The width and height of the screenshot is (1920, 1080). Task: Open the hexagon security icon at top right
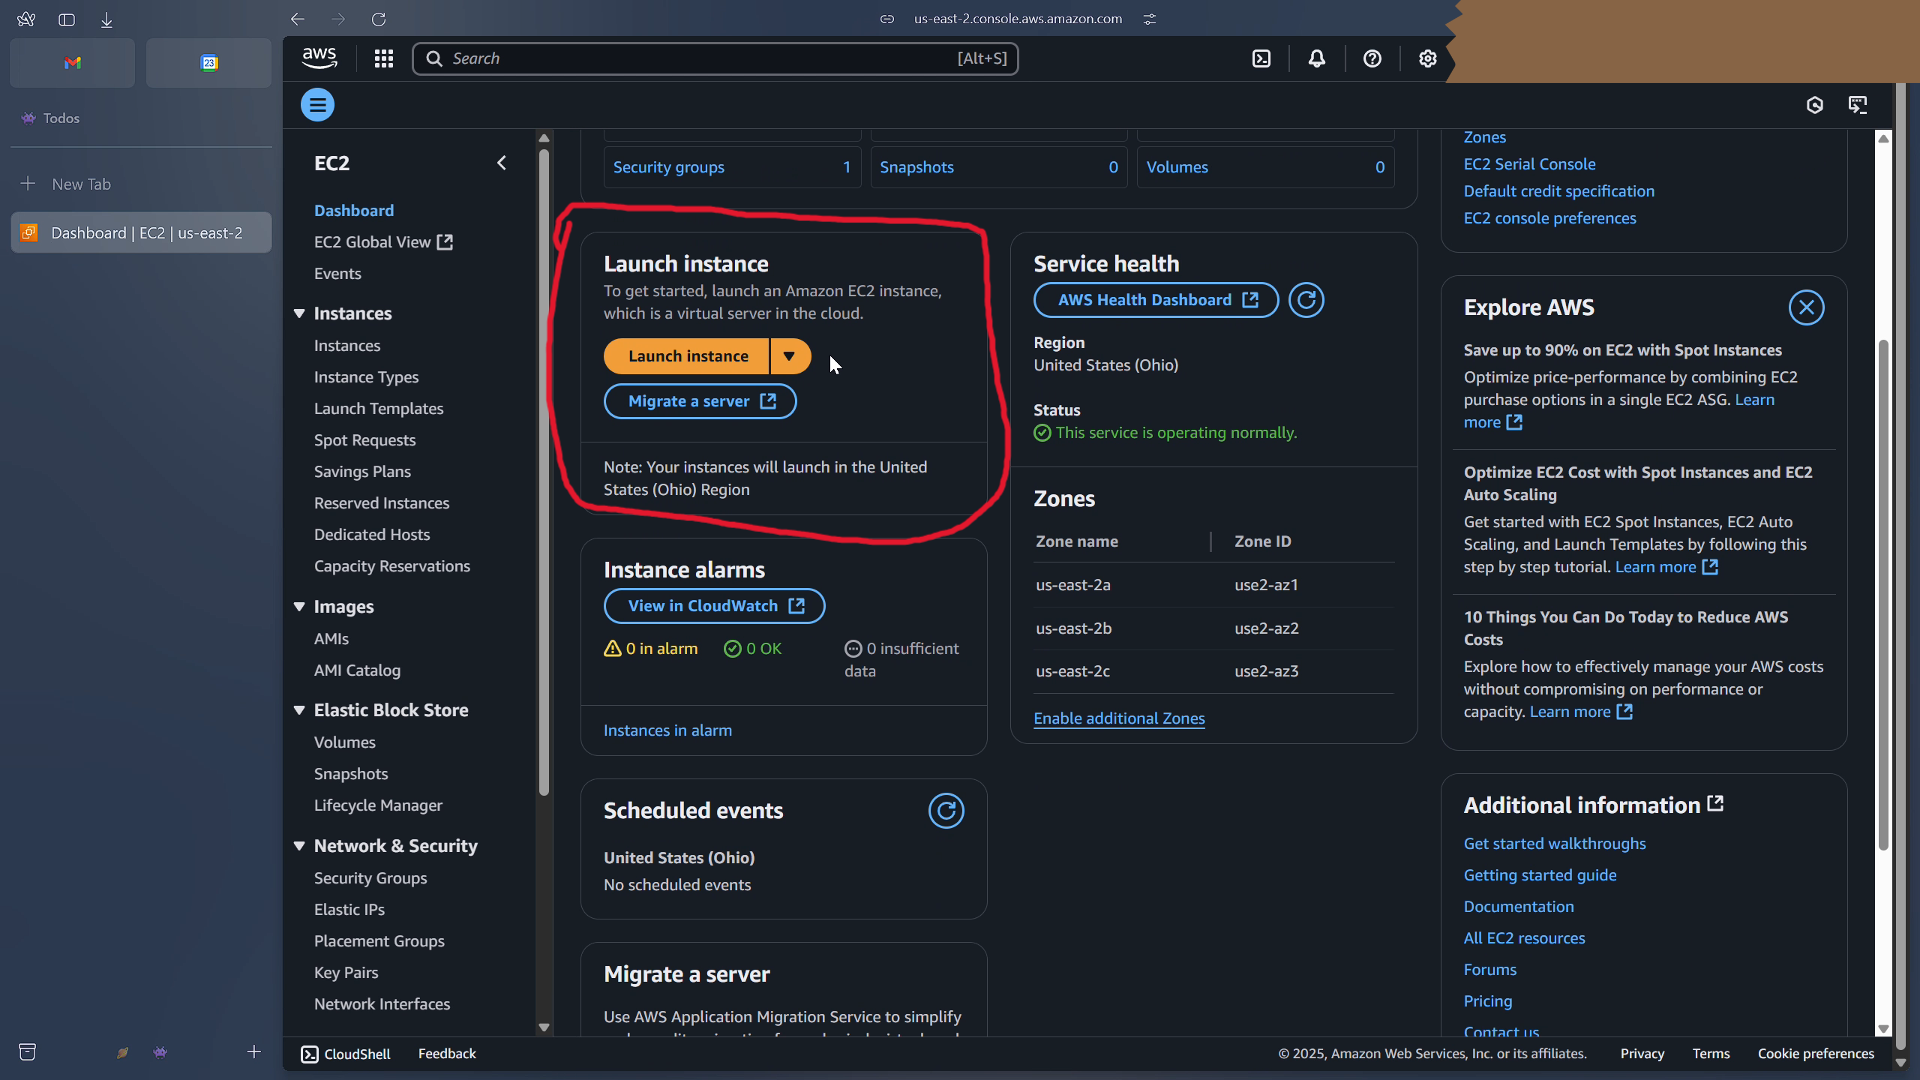1815,105
